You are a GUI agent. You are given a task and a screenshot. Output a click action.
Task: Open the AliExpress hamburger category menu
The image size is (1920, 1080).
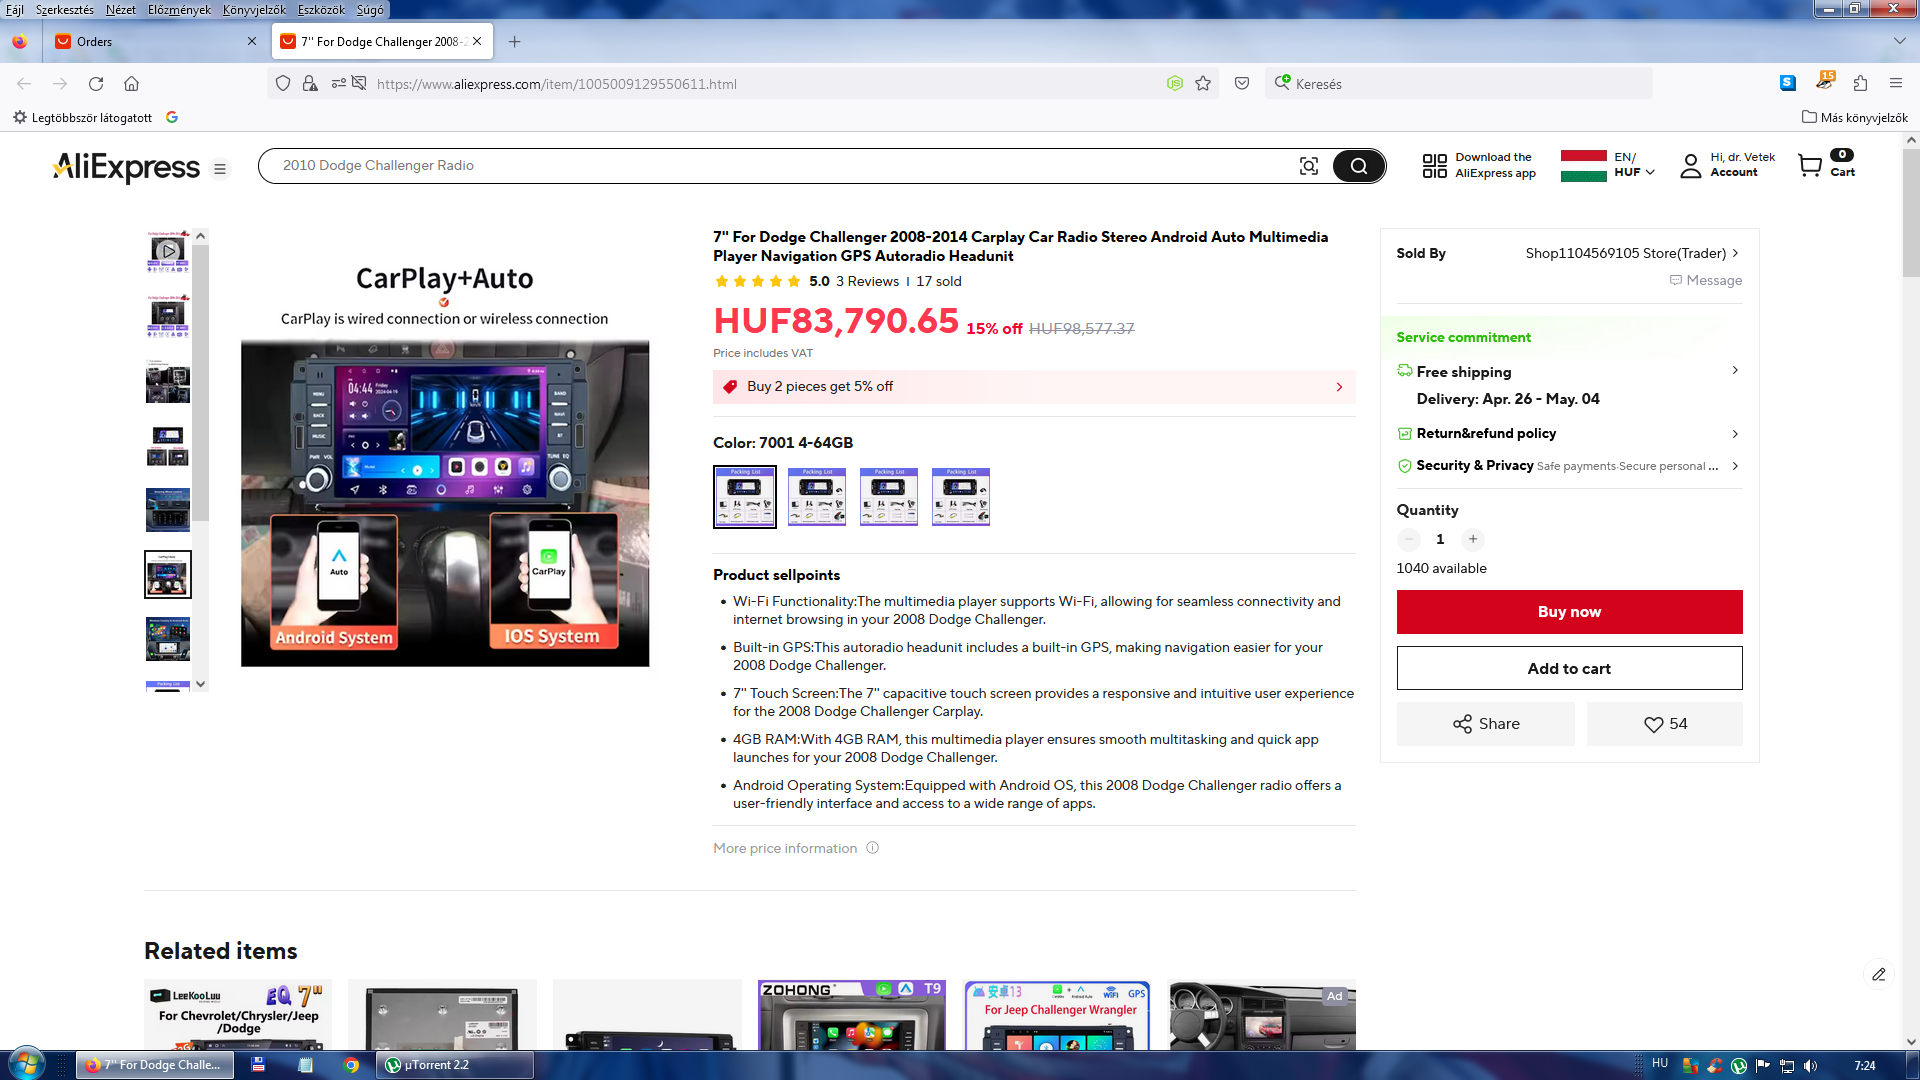click(220, 169)
